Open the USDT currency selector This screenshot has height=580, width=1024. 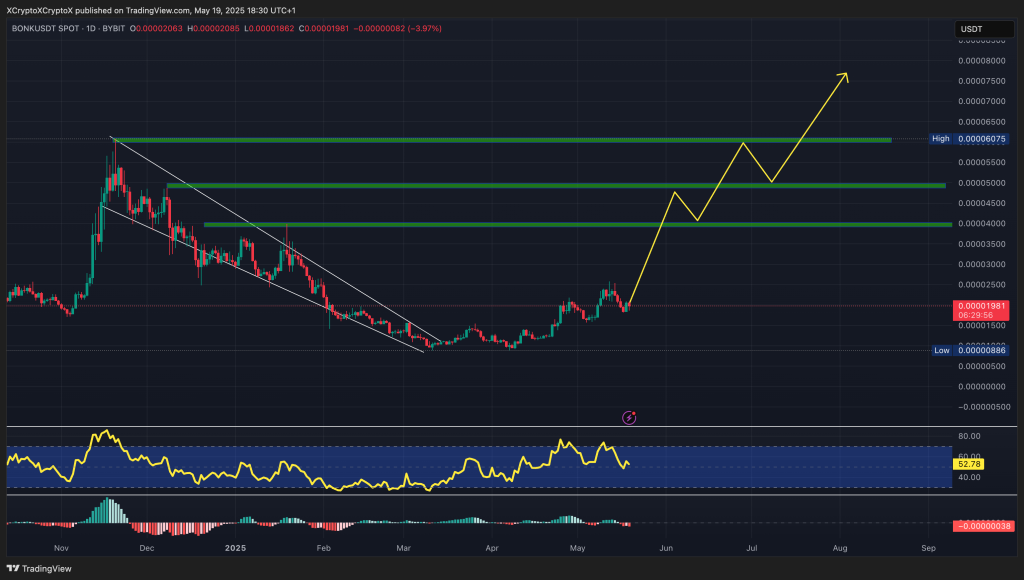coord(982,29)
